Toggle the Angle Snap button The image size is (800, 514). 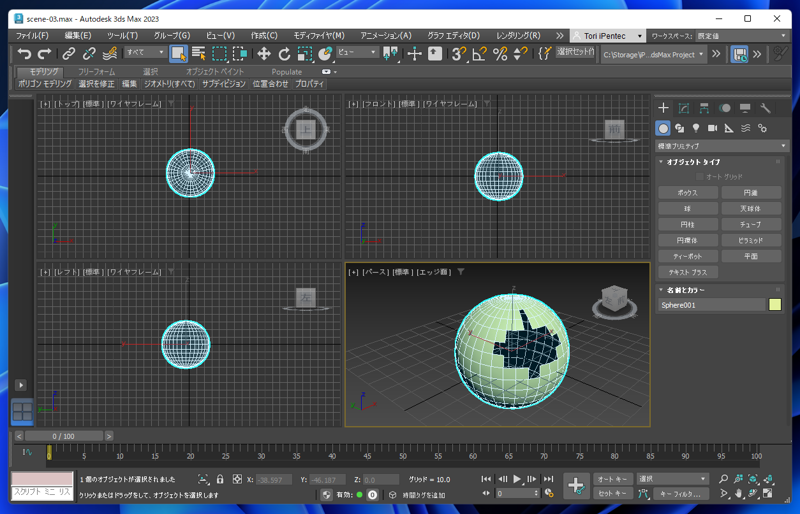point(480,53)
